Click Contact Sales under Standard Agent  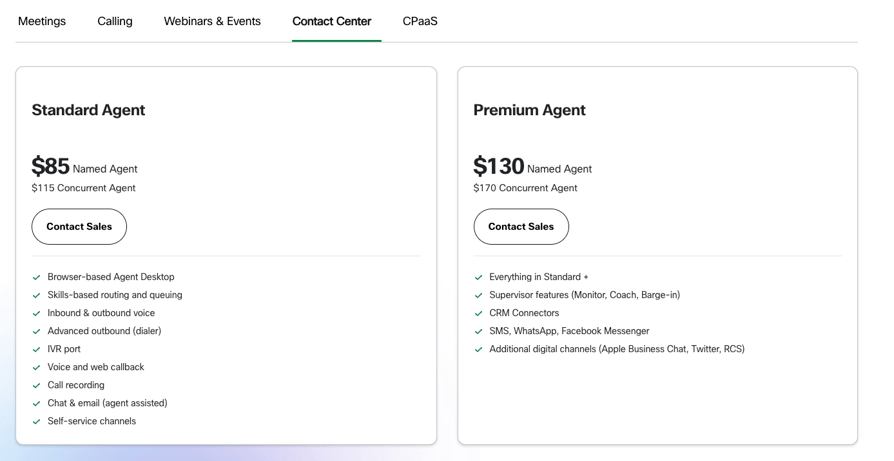[79, 226]
